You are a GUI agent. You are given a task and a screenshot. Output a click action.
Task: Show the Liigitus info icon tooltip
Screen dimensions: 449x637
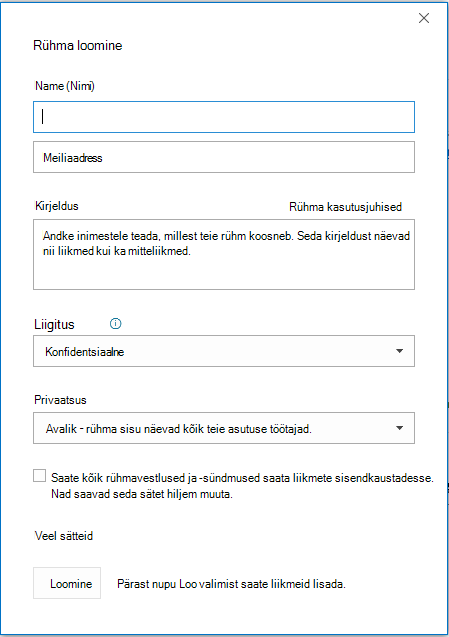115,323
